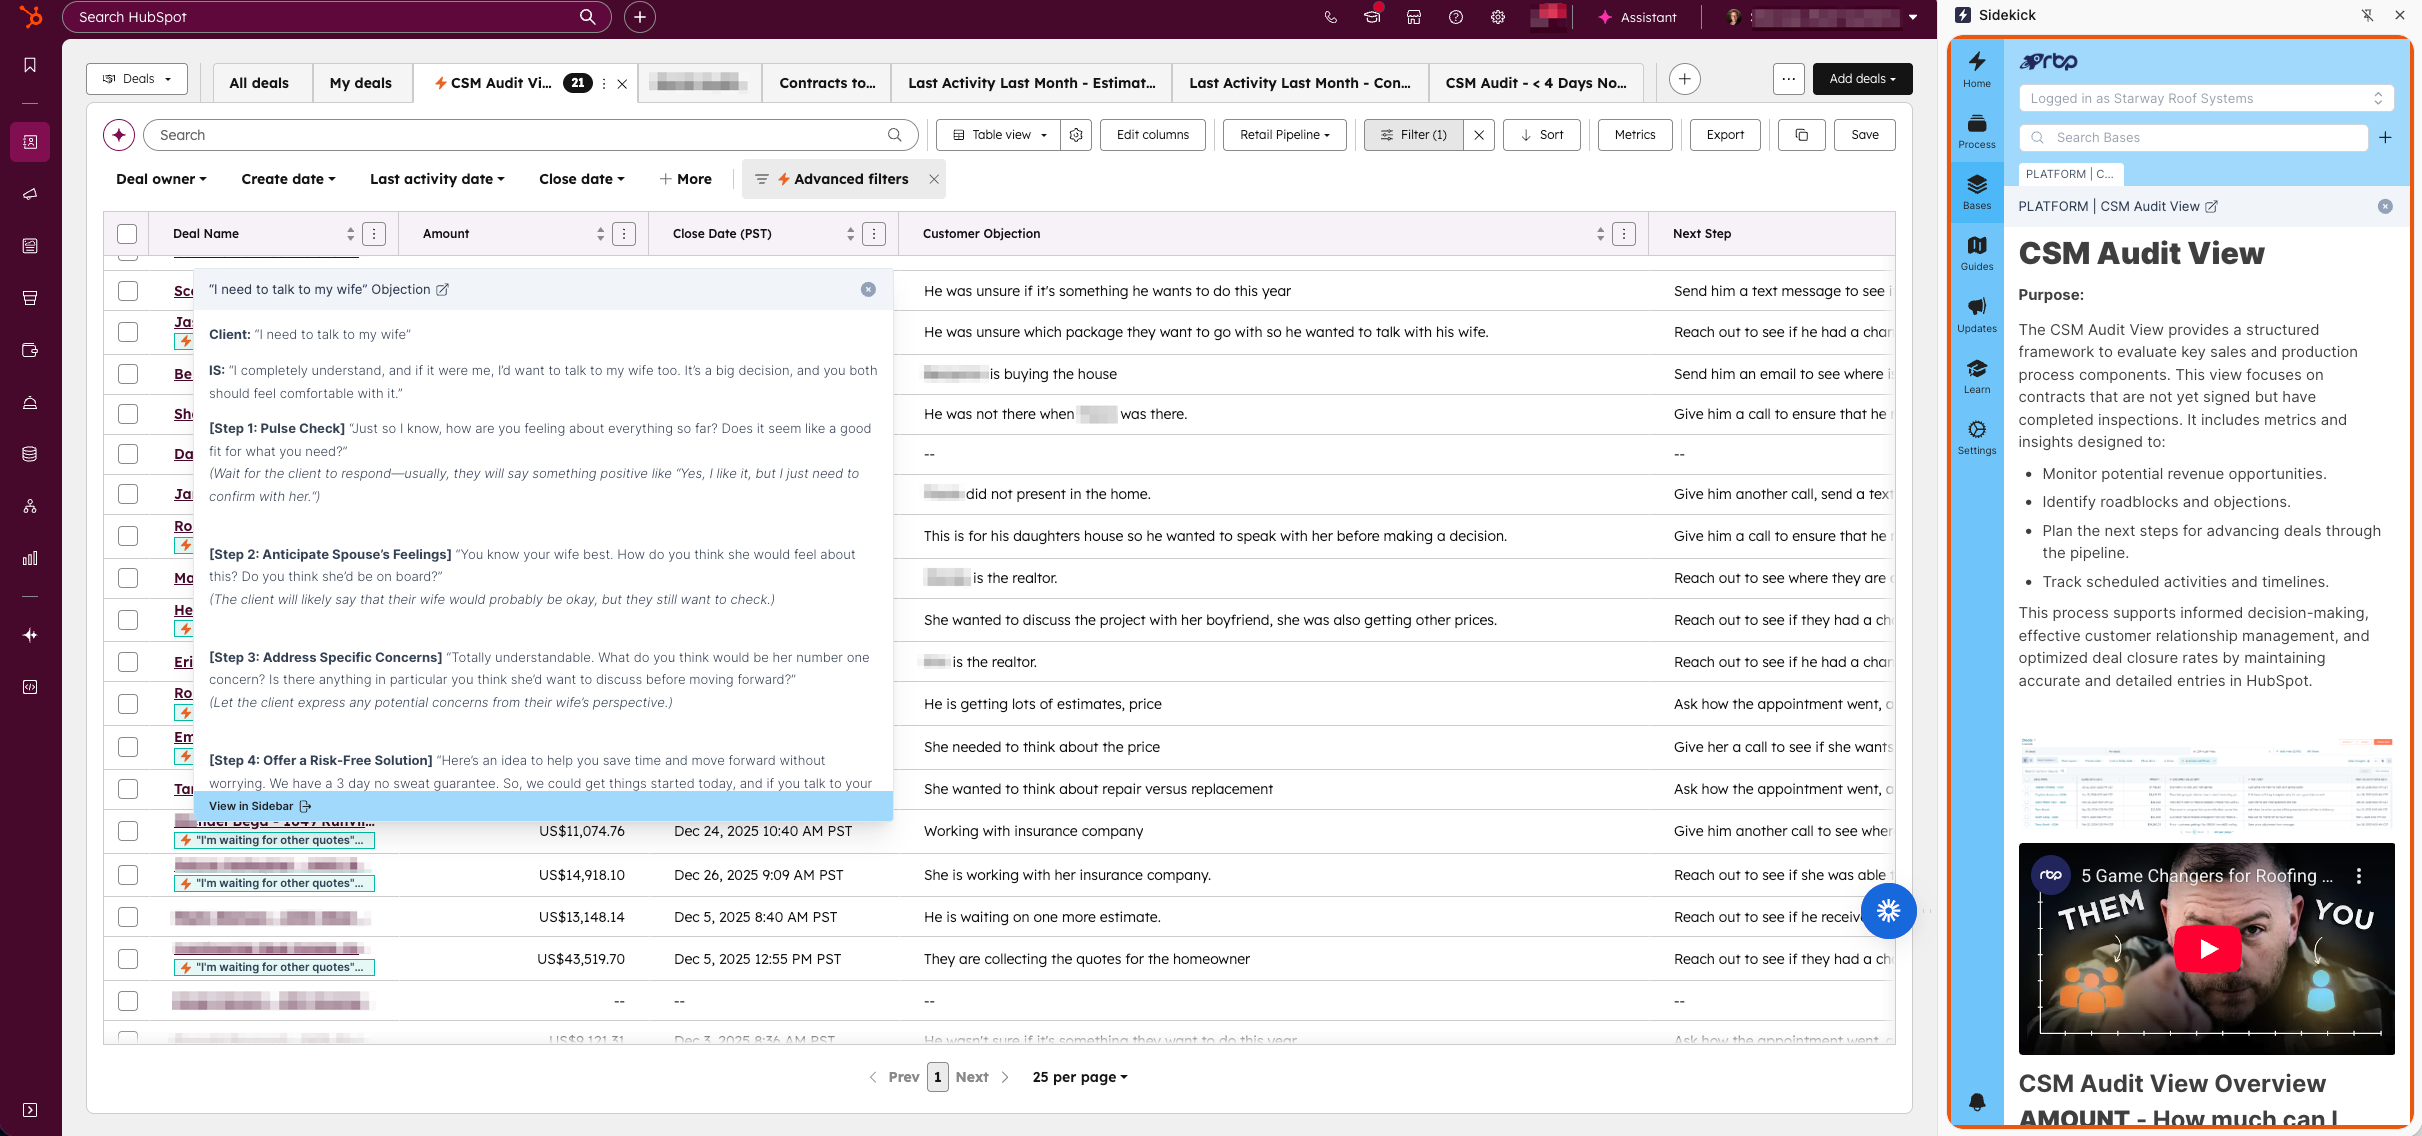Expand the Deal owner filter dropdown

[161, 179]
